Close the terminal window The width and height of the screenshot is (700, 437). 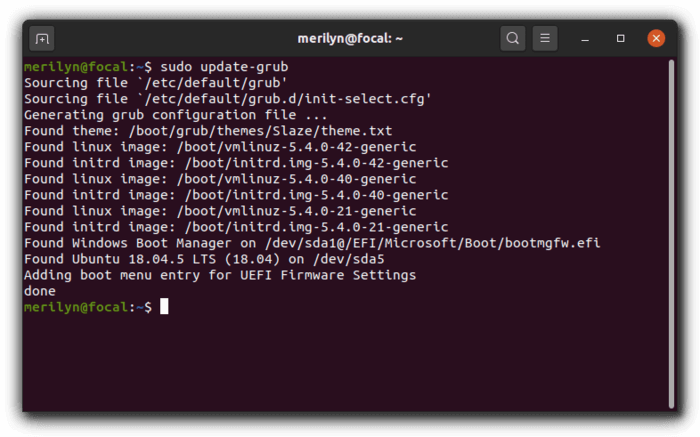pos(656,38)
